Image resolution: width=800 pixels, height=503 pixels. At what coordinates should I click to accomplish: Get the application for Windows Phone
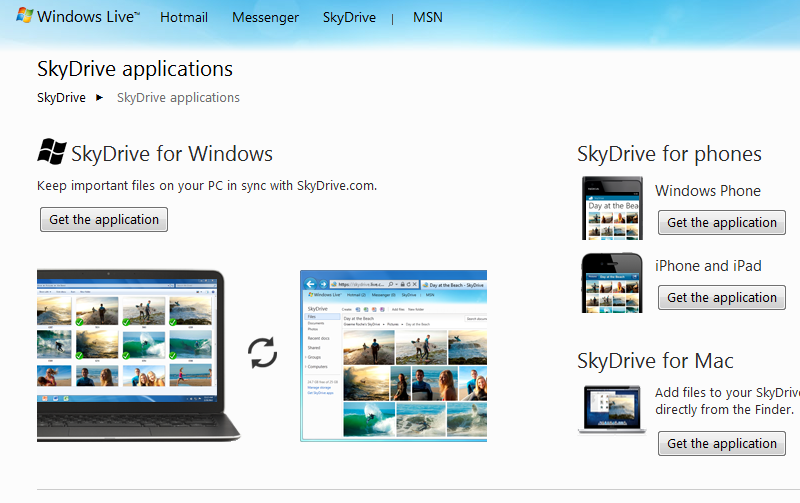pyautogui.click(x=721, y=222)
